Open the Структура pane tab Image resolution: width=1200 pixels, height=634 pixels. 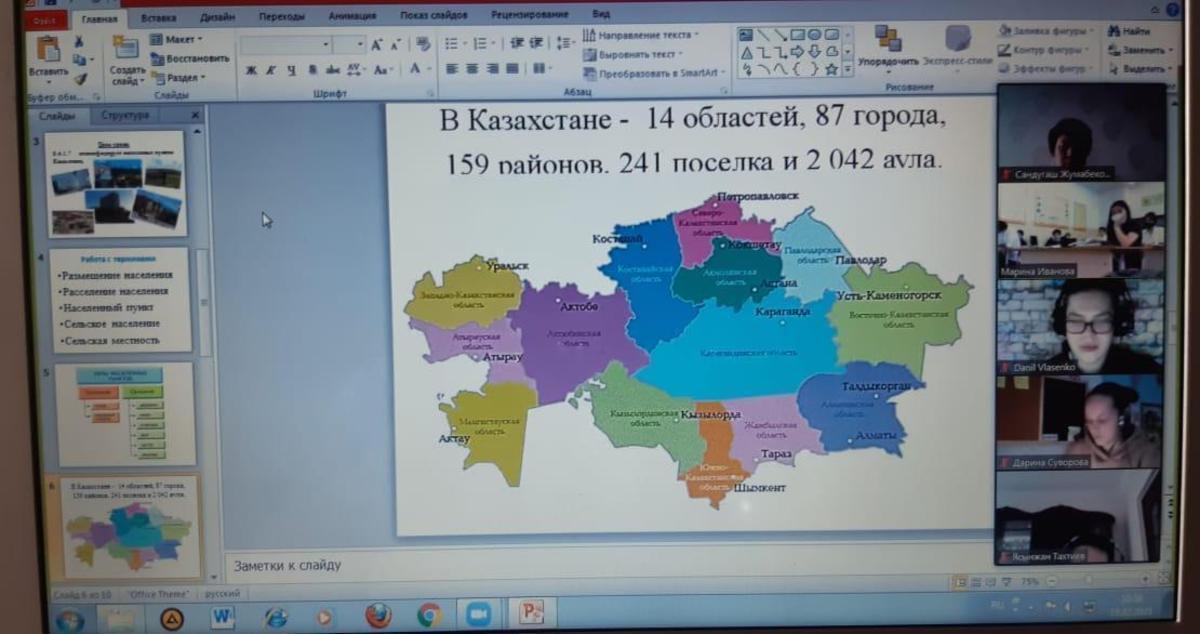125,115
